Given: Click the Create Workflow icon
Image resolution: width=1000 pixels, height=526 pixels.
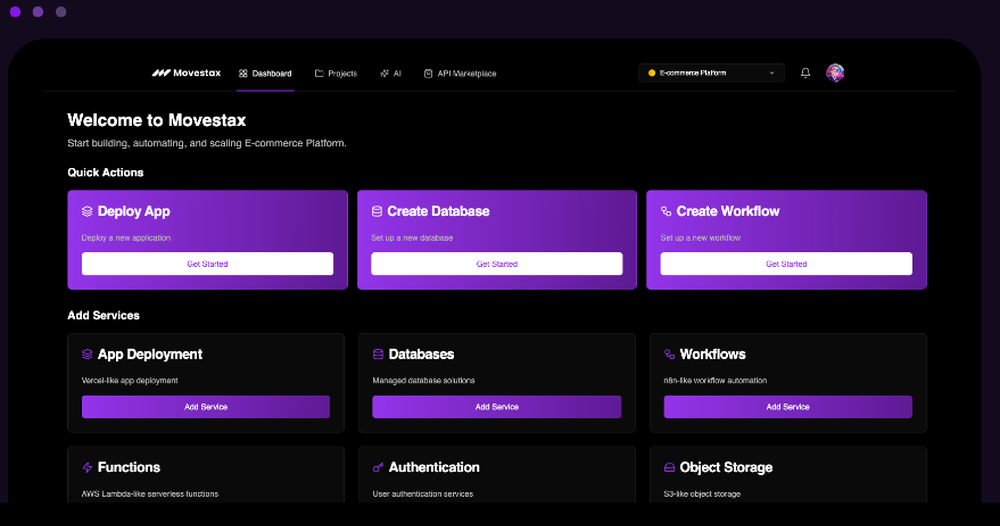Looking at the screenshot, I should [x=666, y=212].
